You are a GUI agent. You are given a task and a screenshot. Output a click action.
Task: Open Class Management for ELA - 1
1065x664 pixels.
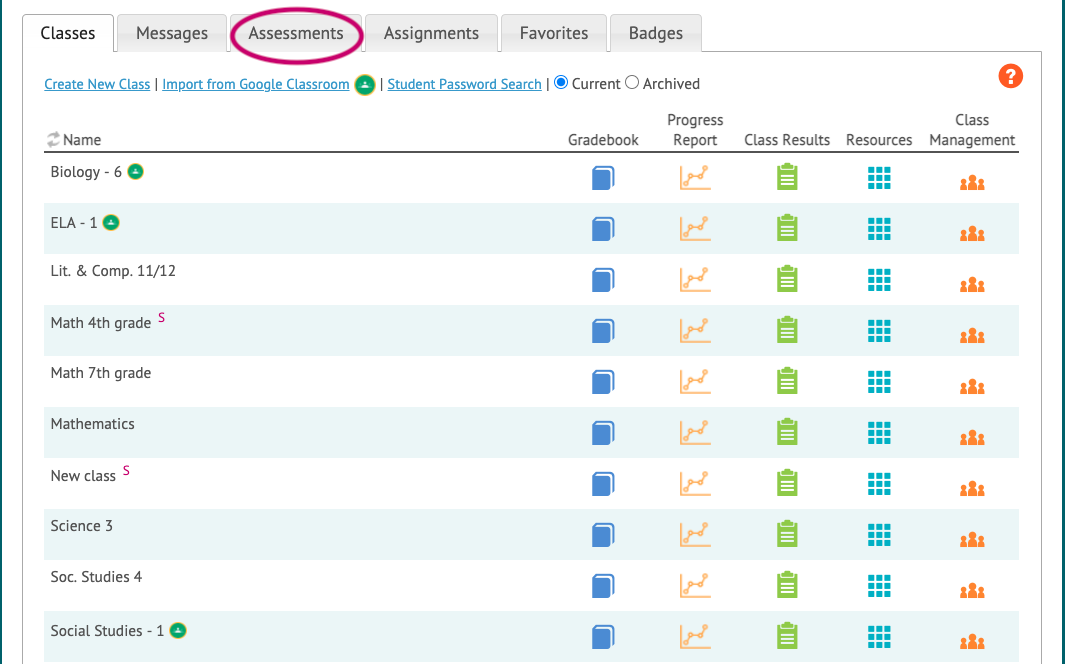pyautogui.click(x=972, y=234)
